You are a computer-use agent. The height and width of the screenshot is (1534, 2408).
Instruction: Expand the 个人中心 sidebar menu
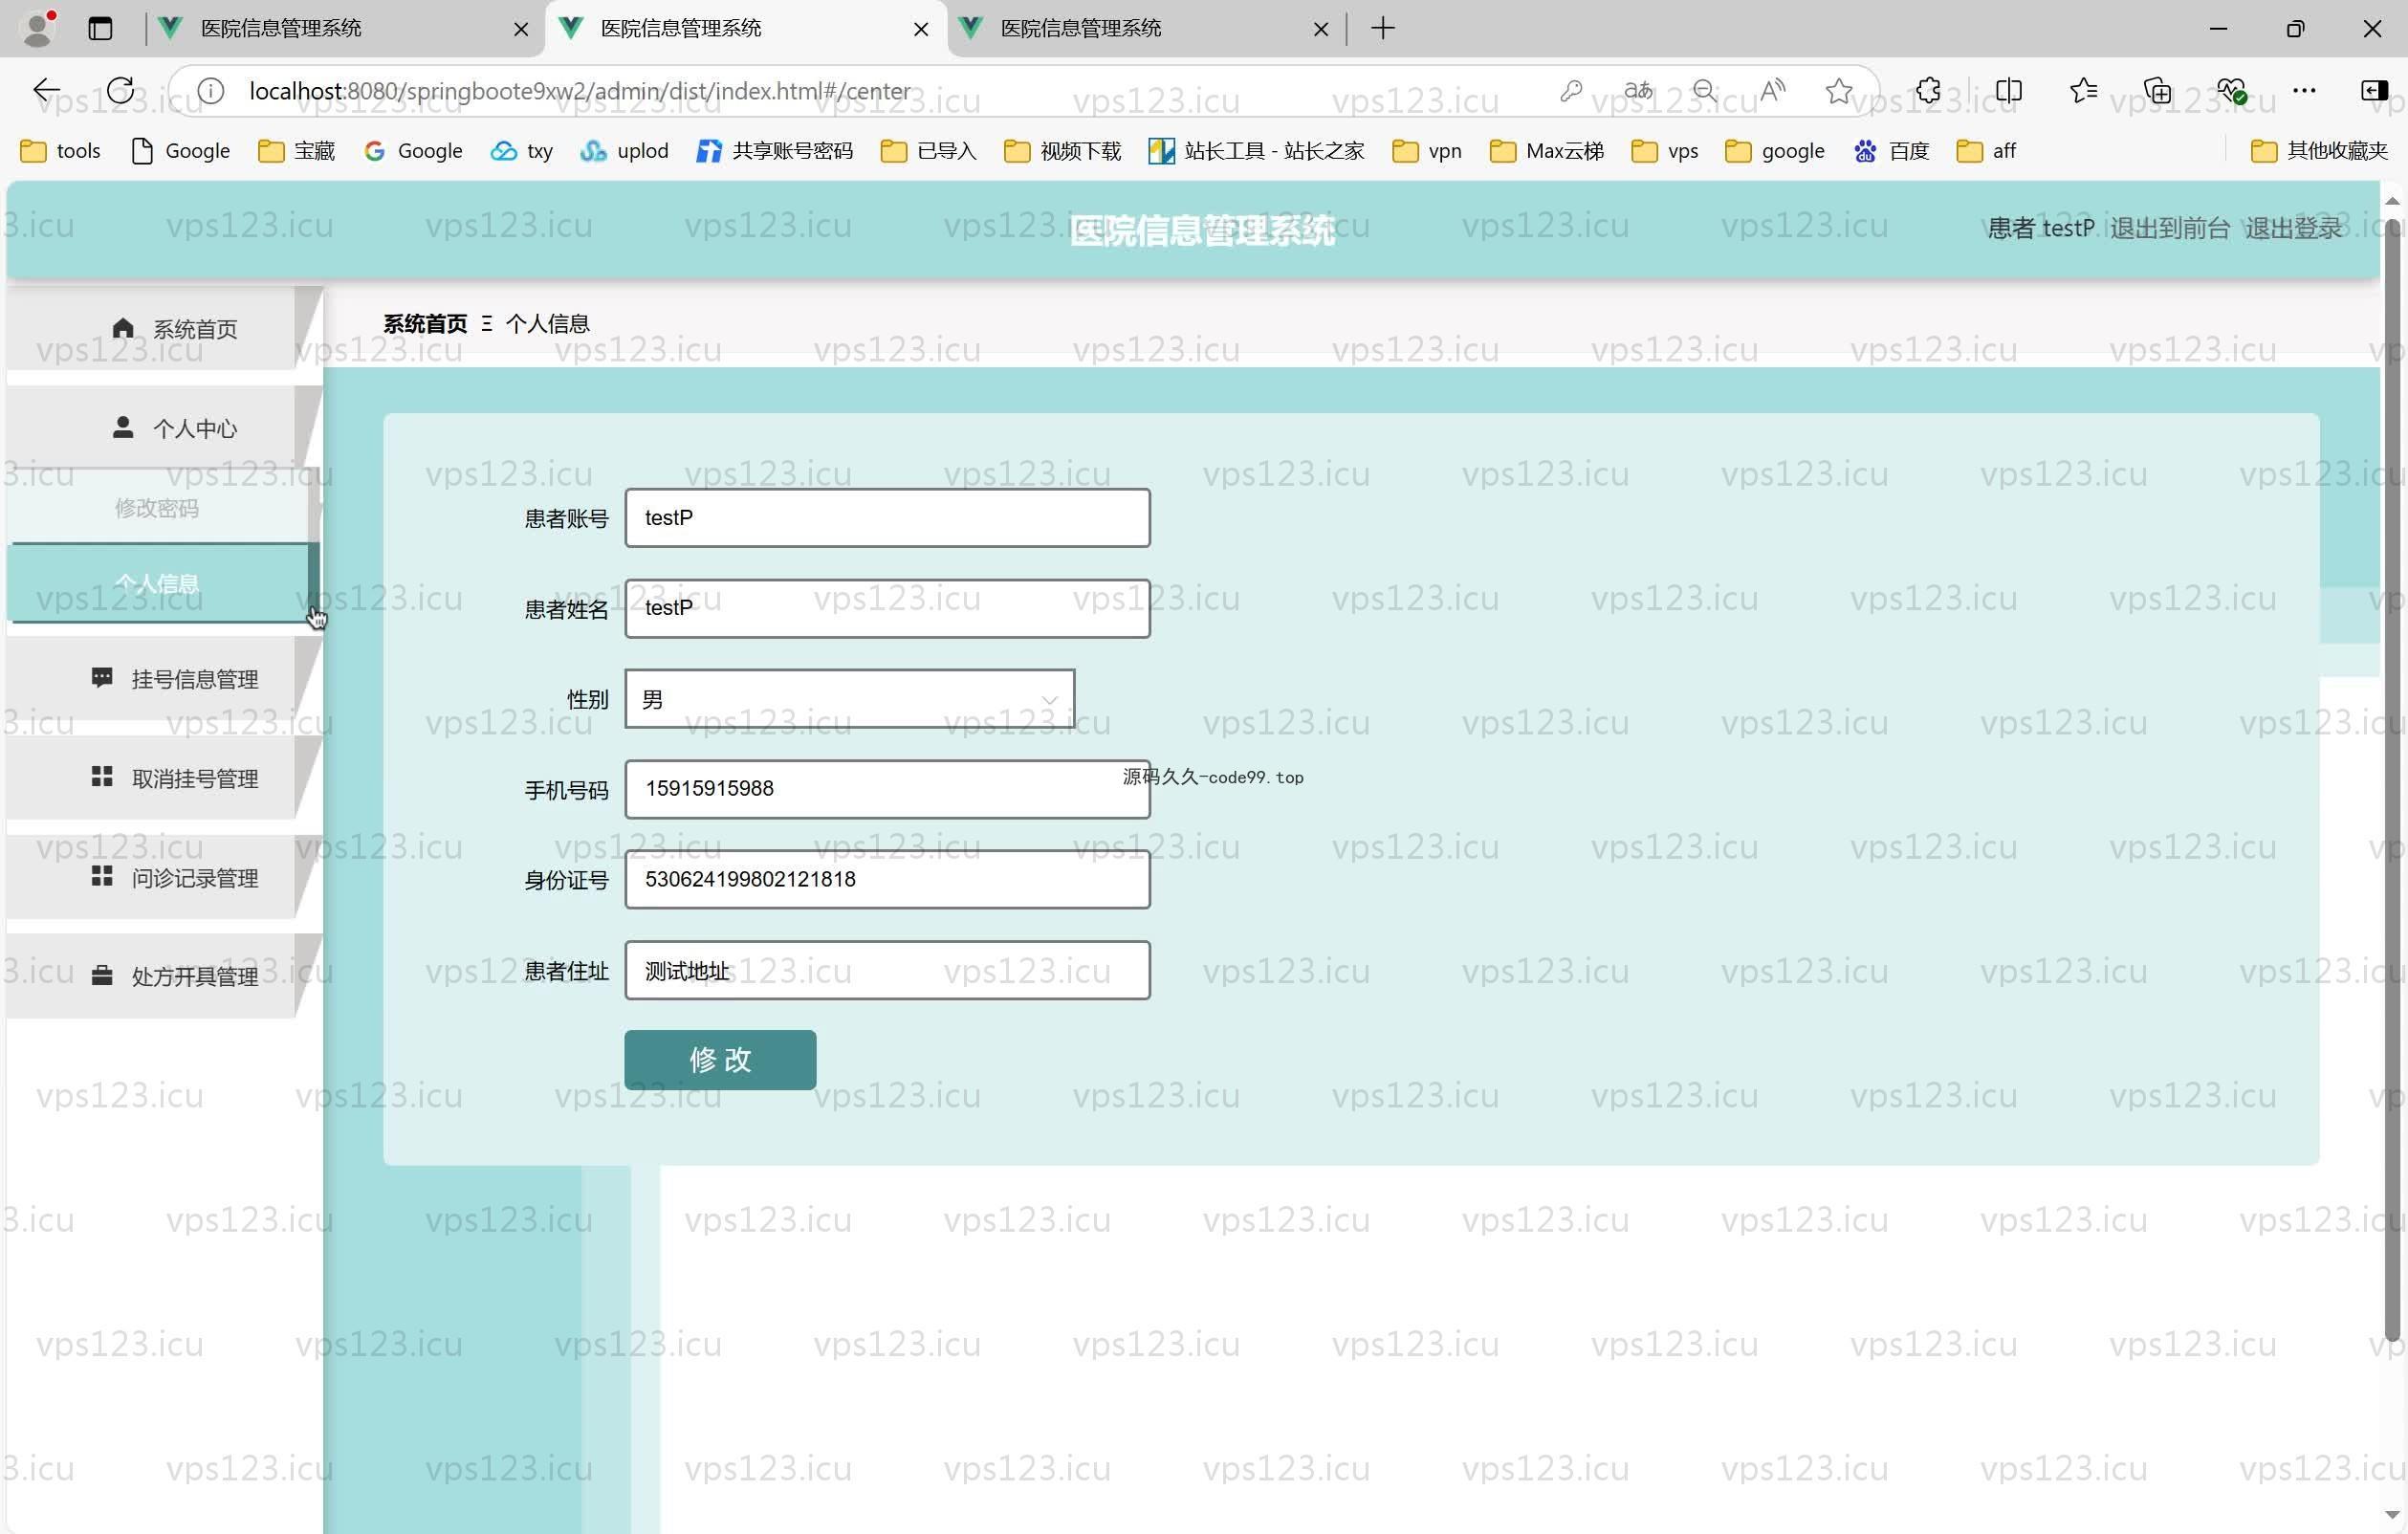tap(164, 428)
